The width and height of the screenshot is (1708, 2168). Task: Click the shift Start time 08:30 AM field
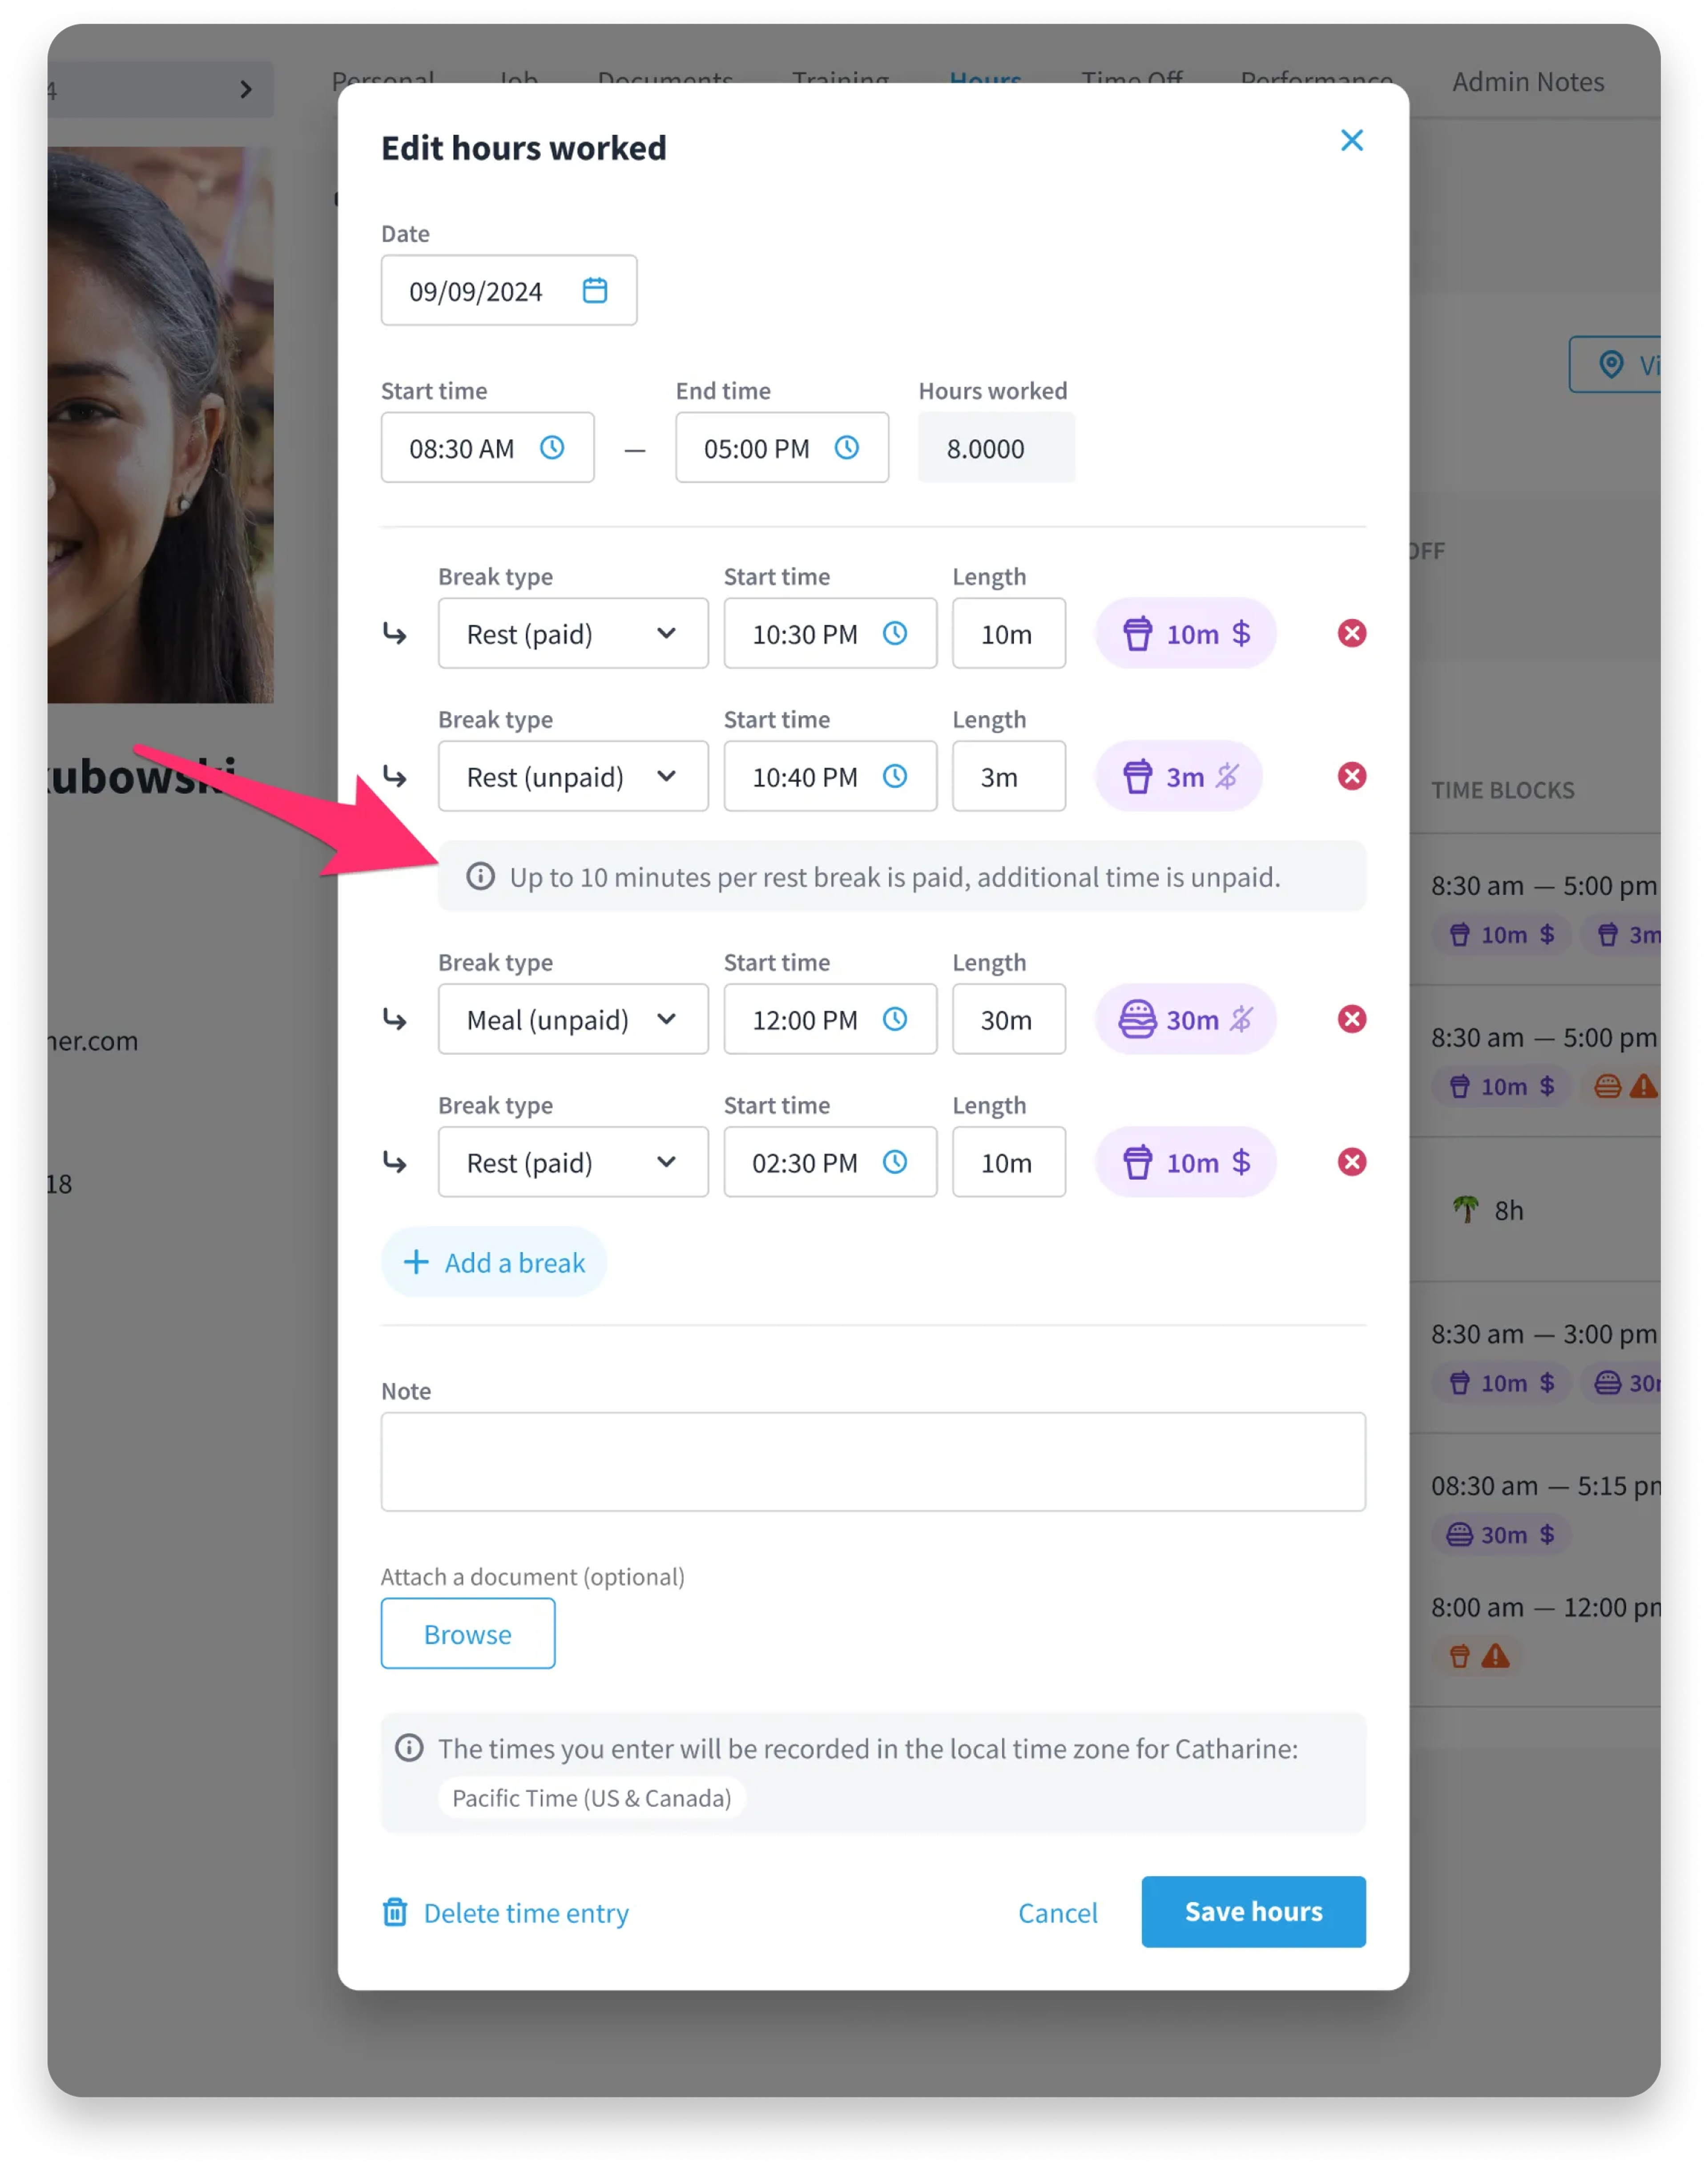click(x=488, y=447)
